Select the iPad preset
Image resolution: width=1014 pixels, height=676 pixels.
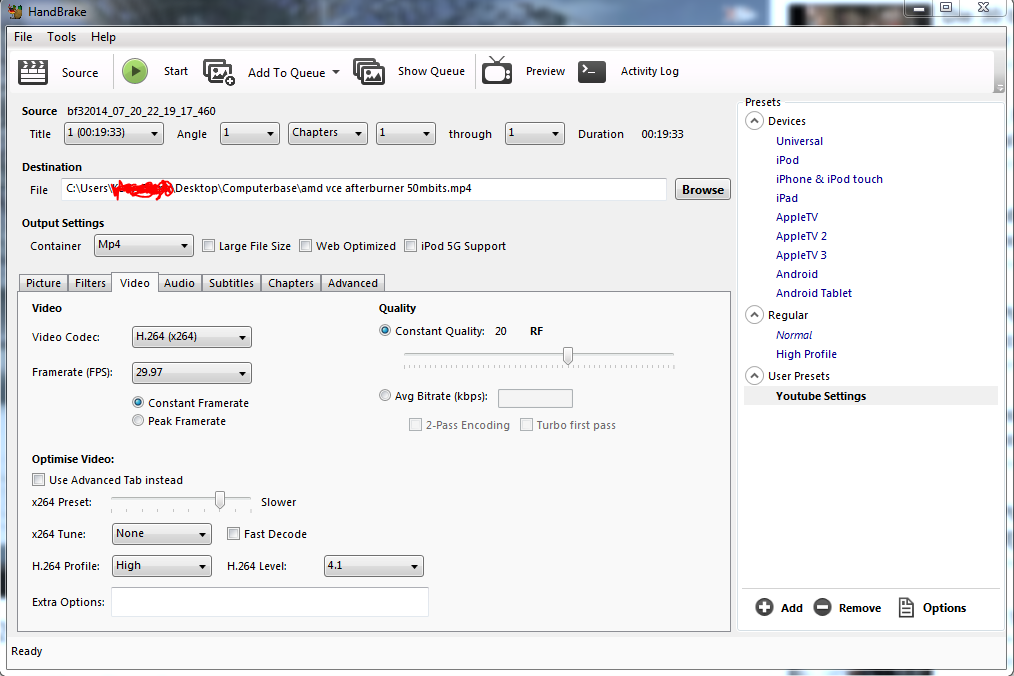tap(786, 198)
